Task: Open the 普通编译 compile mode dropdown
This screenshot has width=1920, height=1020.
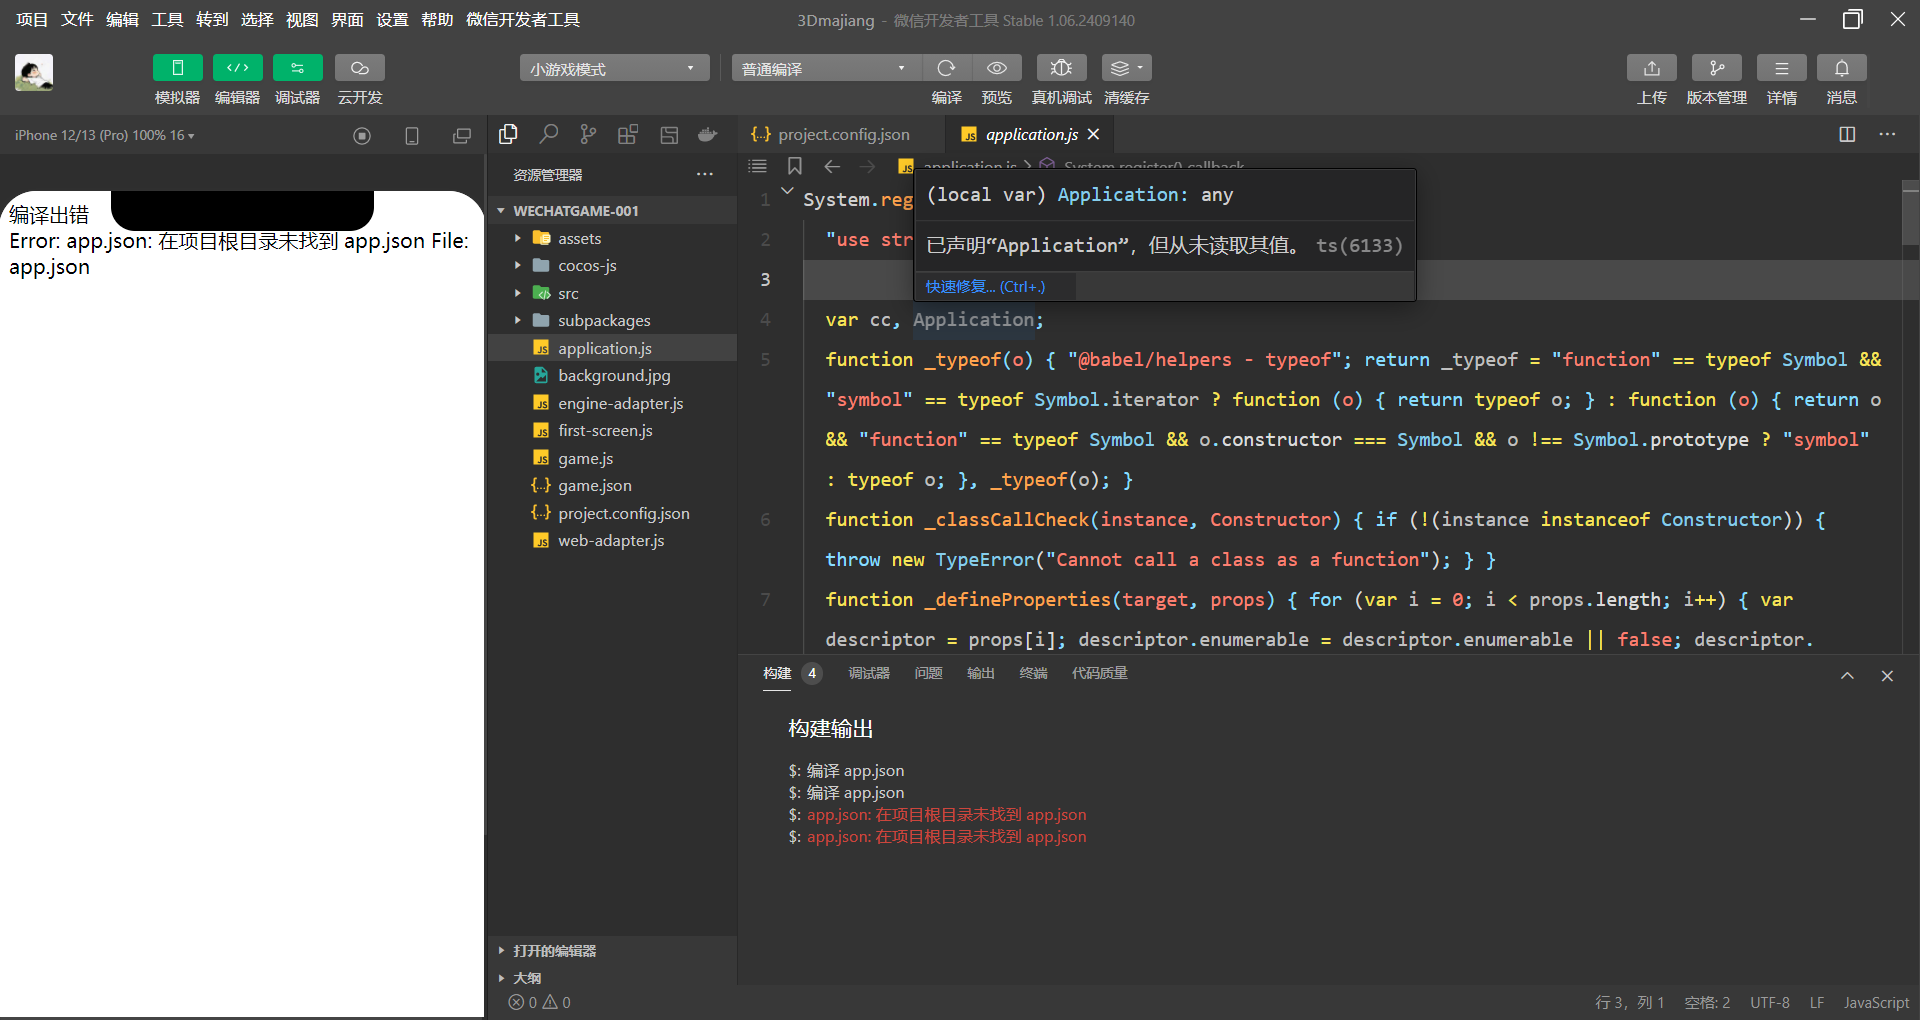Action: point(826,68)
